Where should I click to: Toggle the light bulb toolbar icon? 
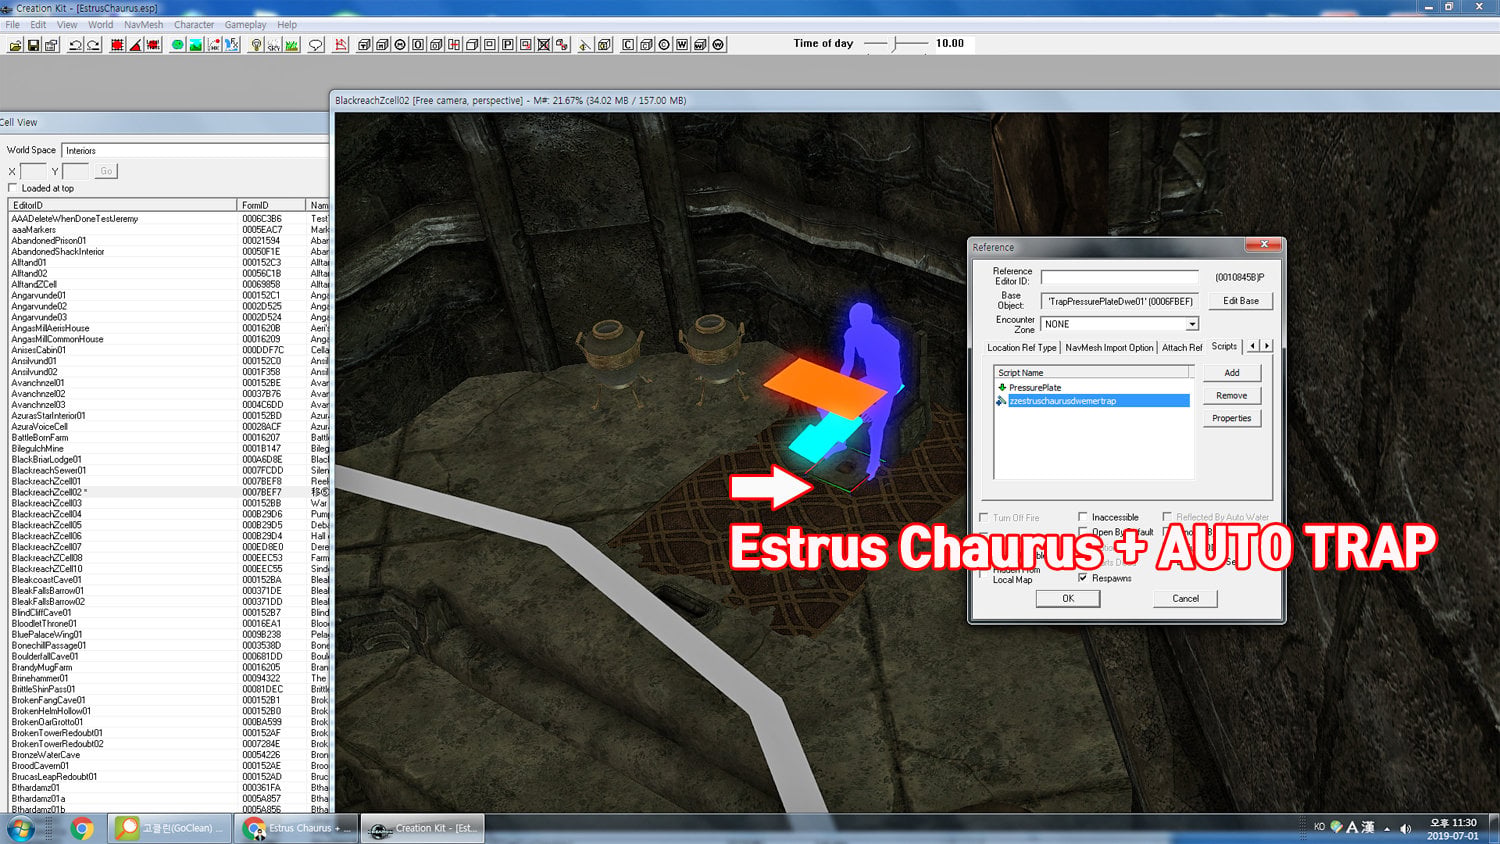(256, 45)
